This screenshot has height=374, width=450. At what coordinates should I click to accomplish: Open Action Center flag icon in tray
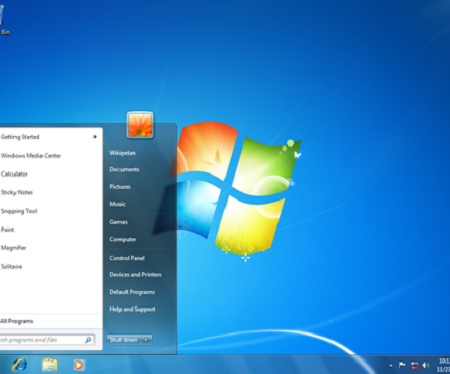pos(402,365)
